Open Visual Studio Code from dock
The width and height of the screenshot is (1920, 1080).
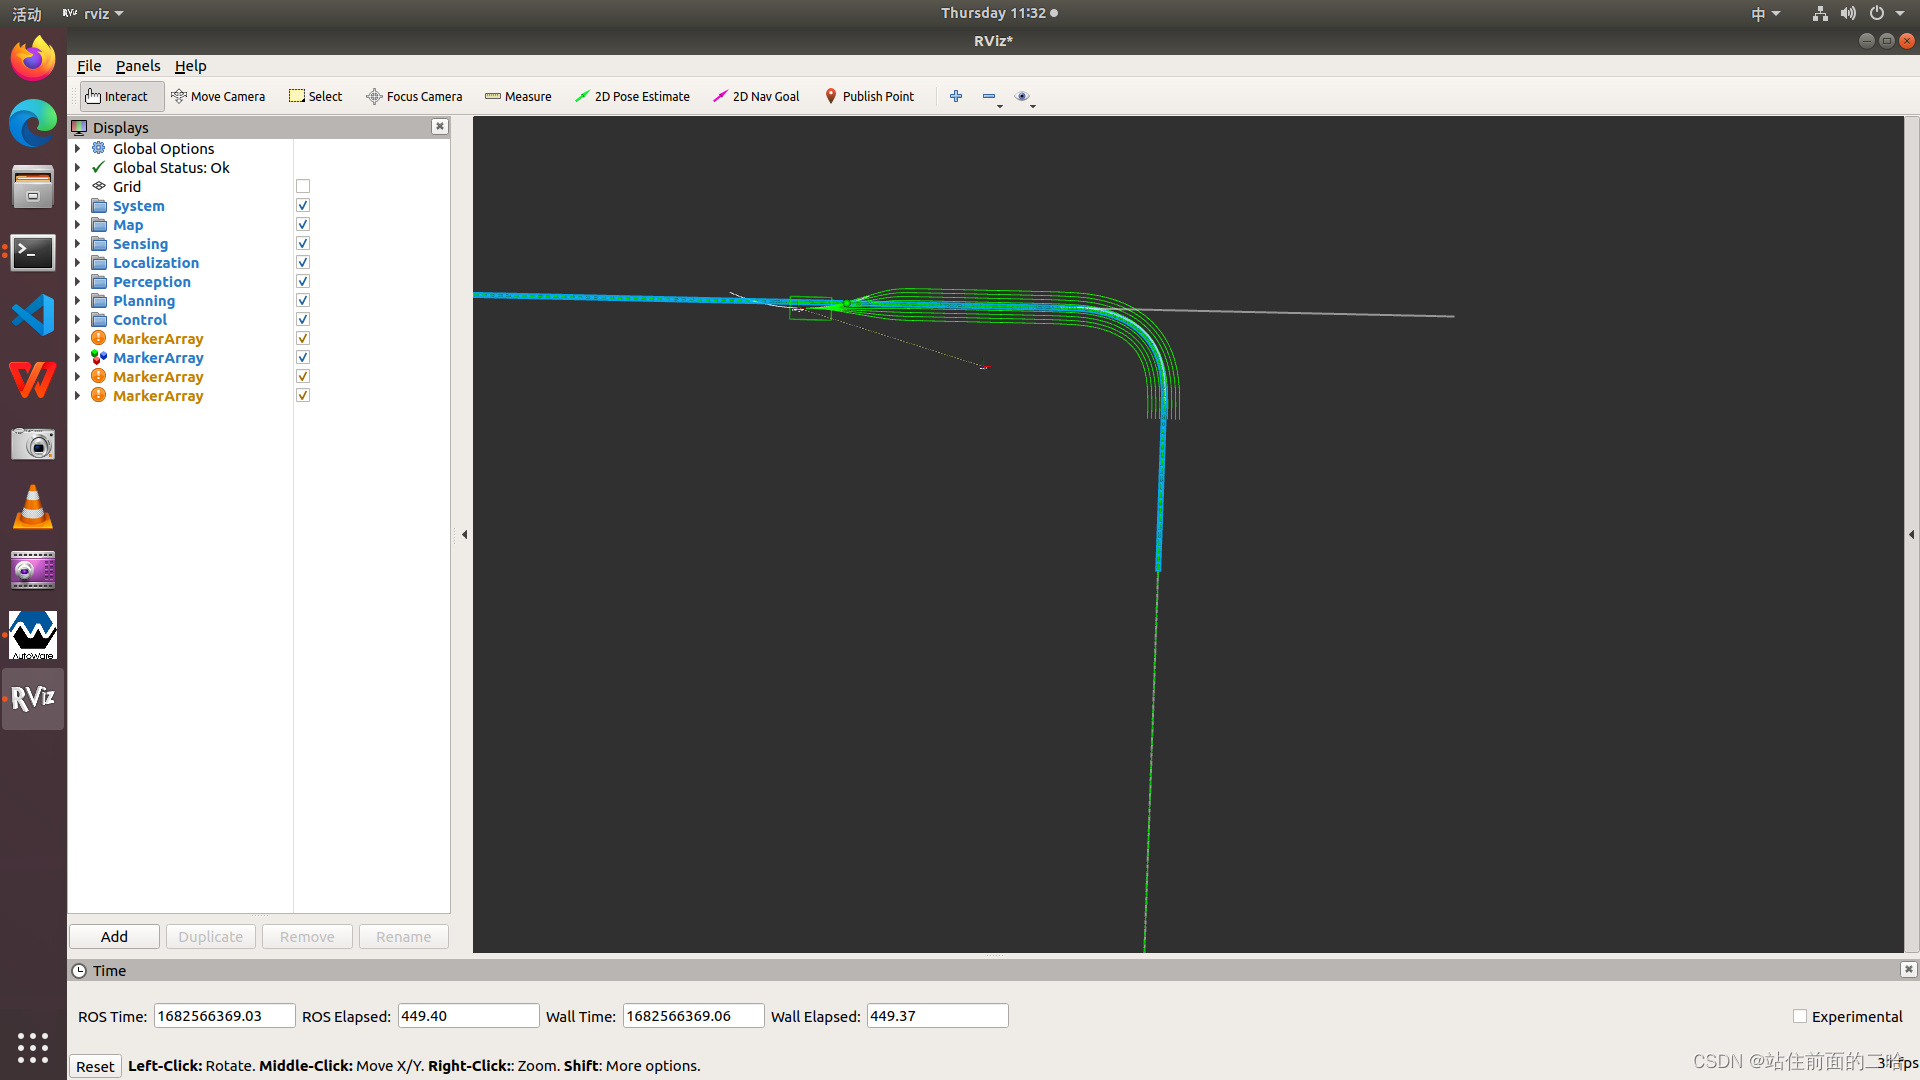tap(33, 316)
